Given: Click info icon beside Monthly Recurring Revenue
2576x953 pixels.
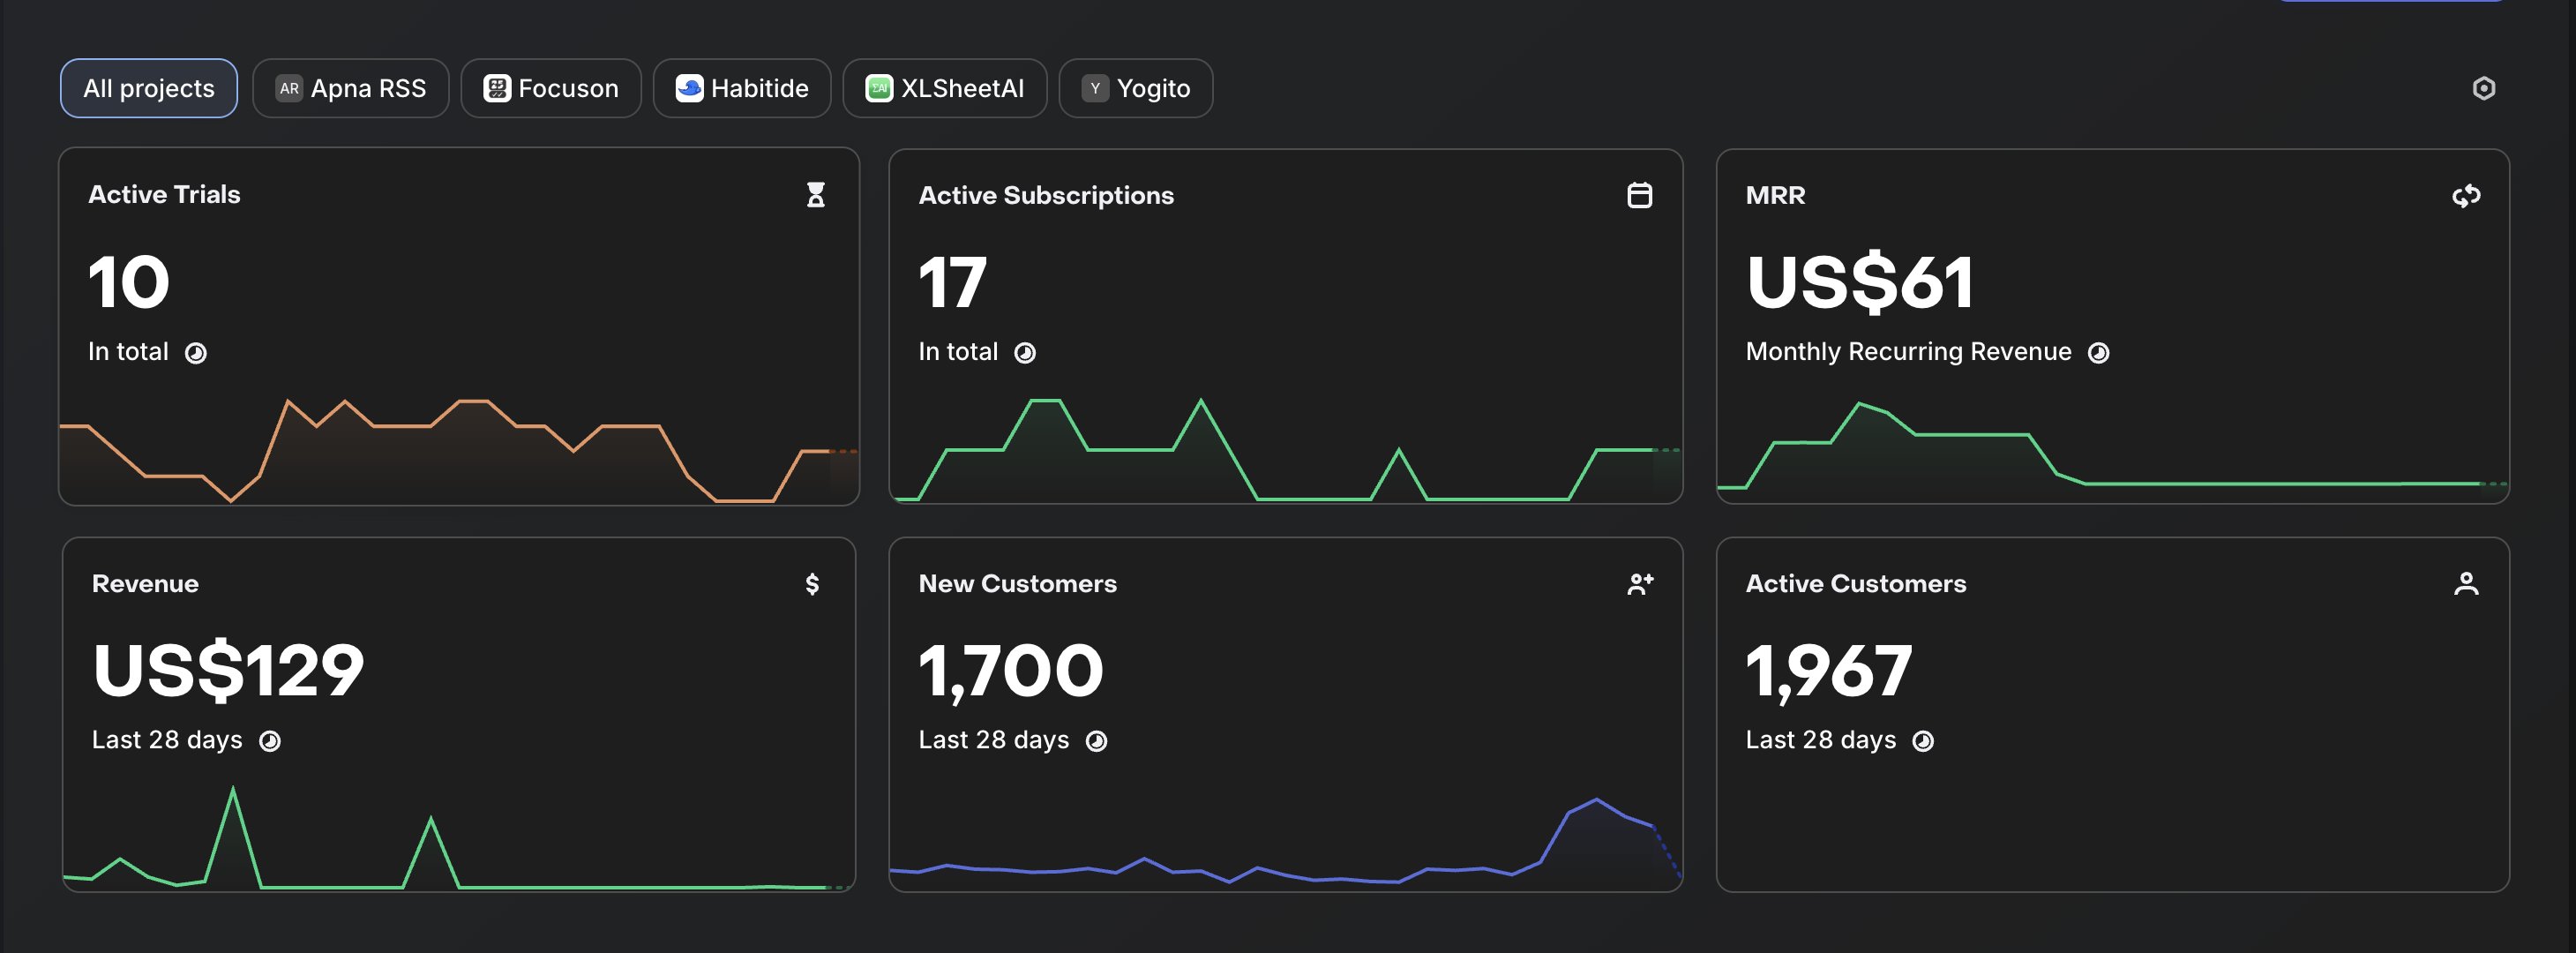Looking at the screenshot, I should pyautogui.click(x=2098, y=352).
